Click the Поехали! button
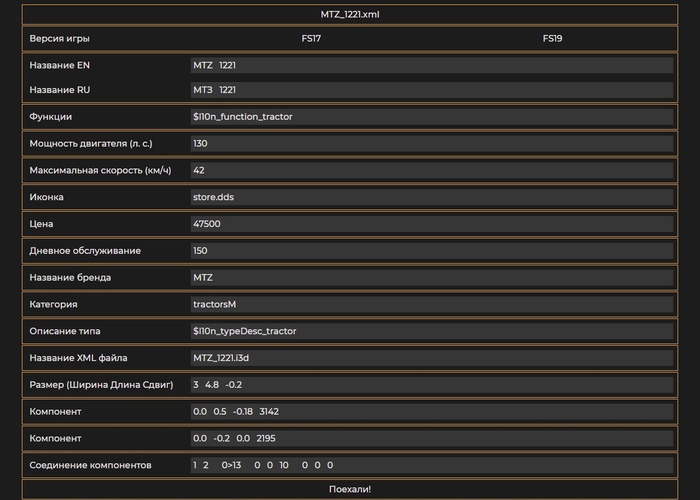The width and height of the screenshot is (700, 500). click(x=350, y=489)
